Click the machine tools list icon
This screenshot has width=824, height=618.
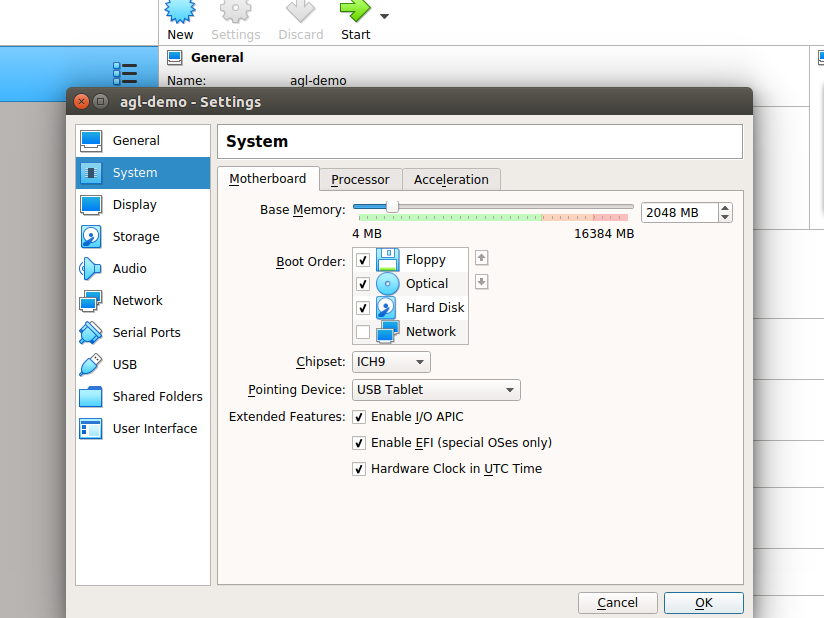coord(125,74)
